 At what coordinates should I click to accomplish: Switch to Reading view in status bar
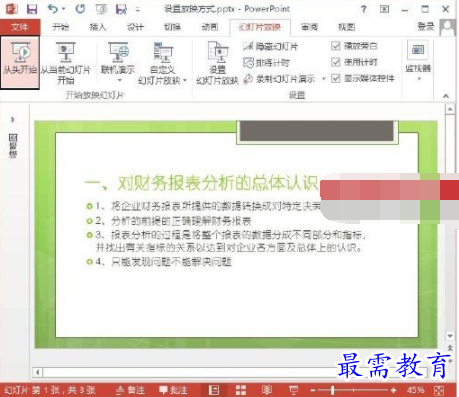[267, 390]
